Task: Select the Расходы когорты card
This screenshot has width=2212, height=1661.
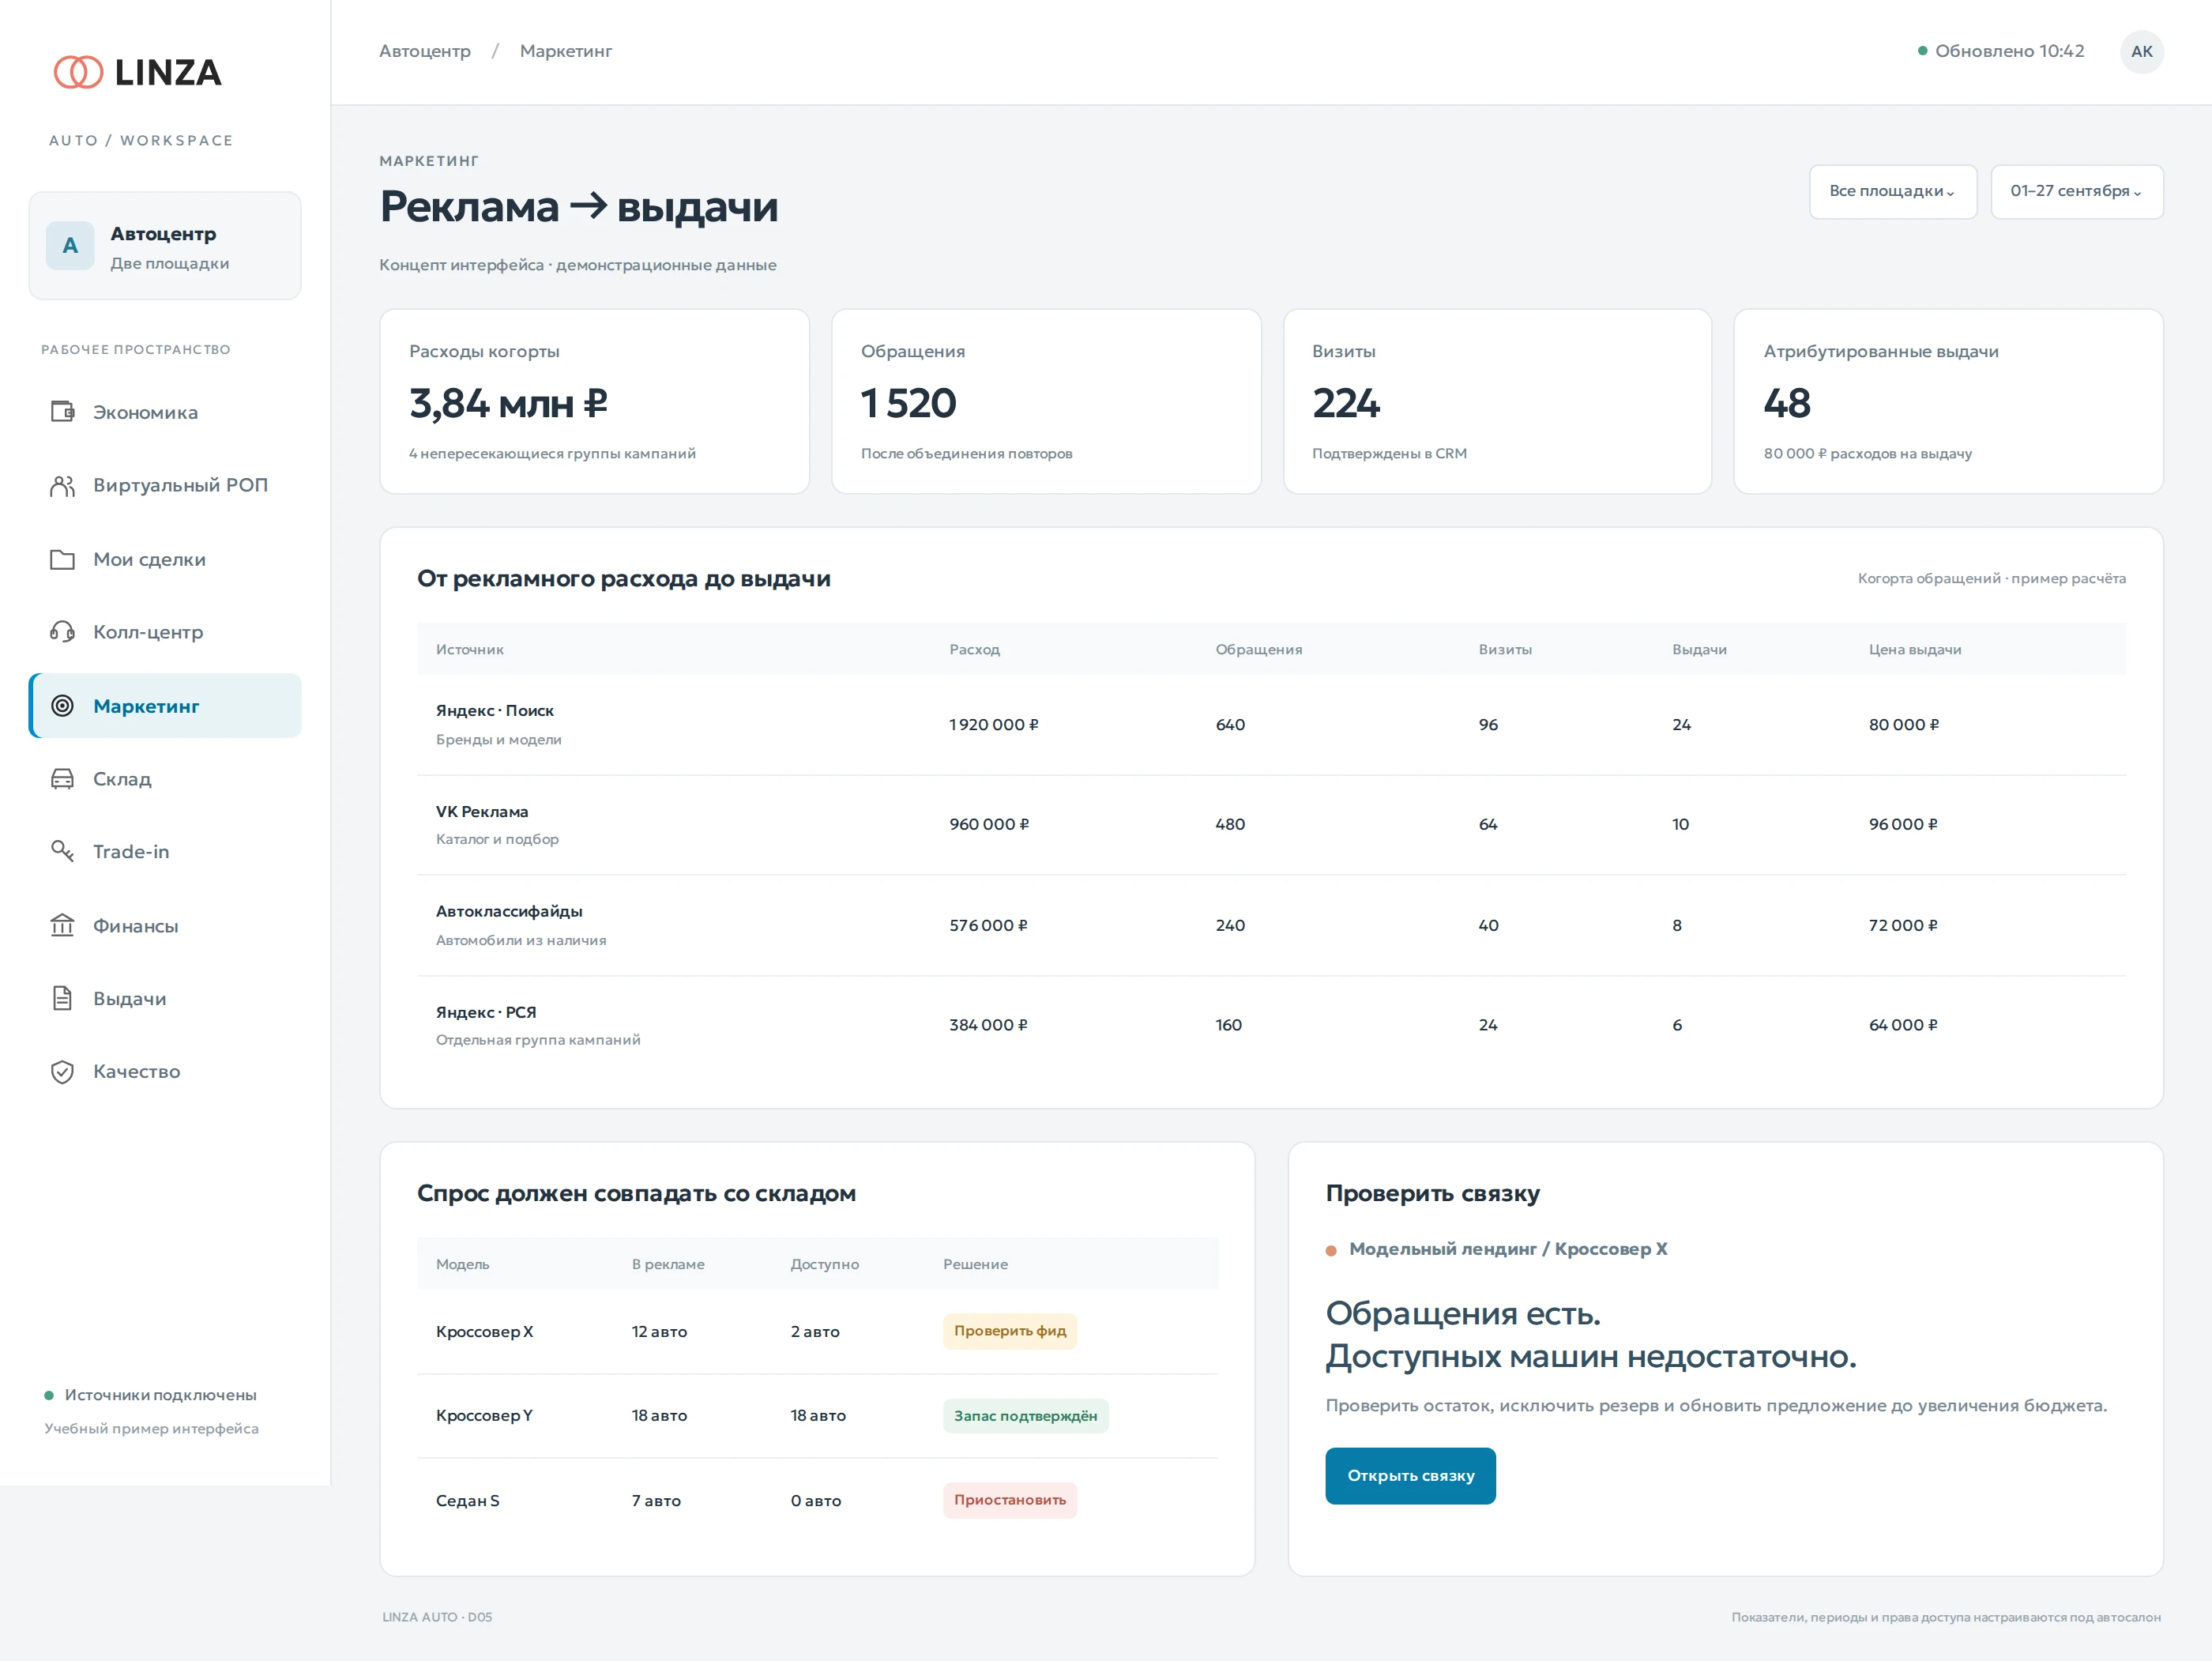Action: [594, 401]
